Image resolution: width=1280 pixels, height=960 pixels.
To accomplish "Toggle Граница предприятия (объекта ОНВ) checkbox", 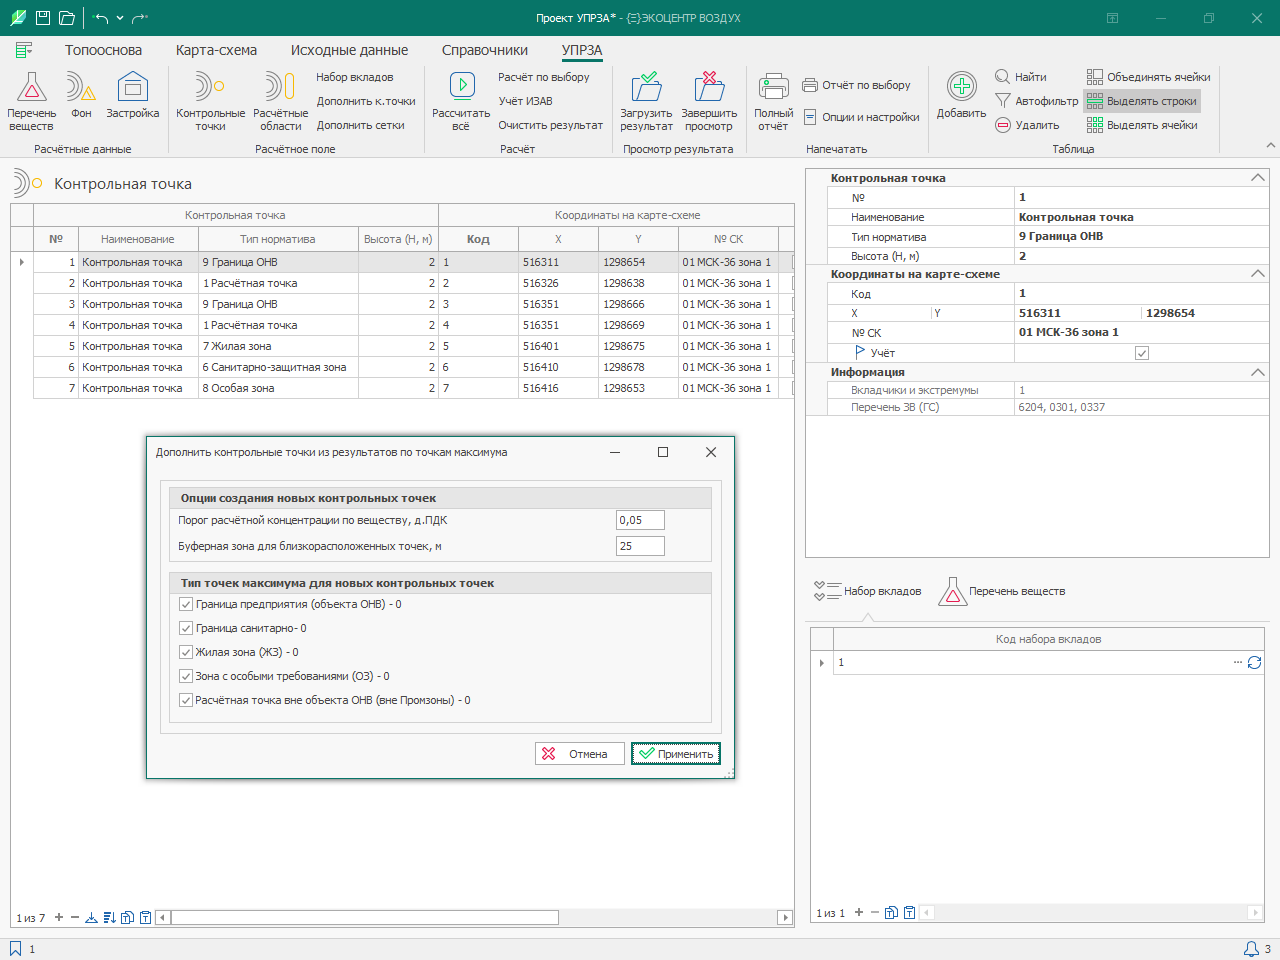I will 186,604.
